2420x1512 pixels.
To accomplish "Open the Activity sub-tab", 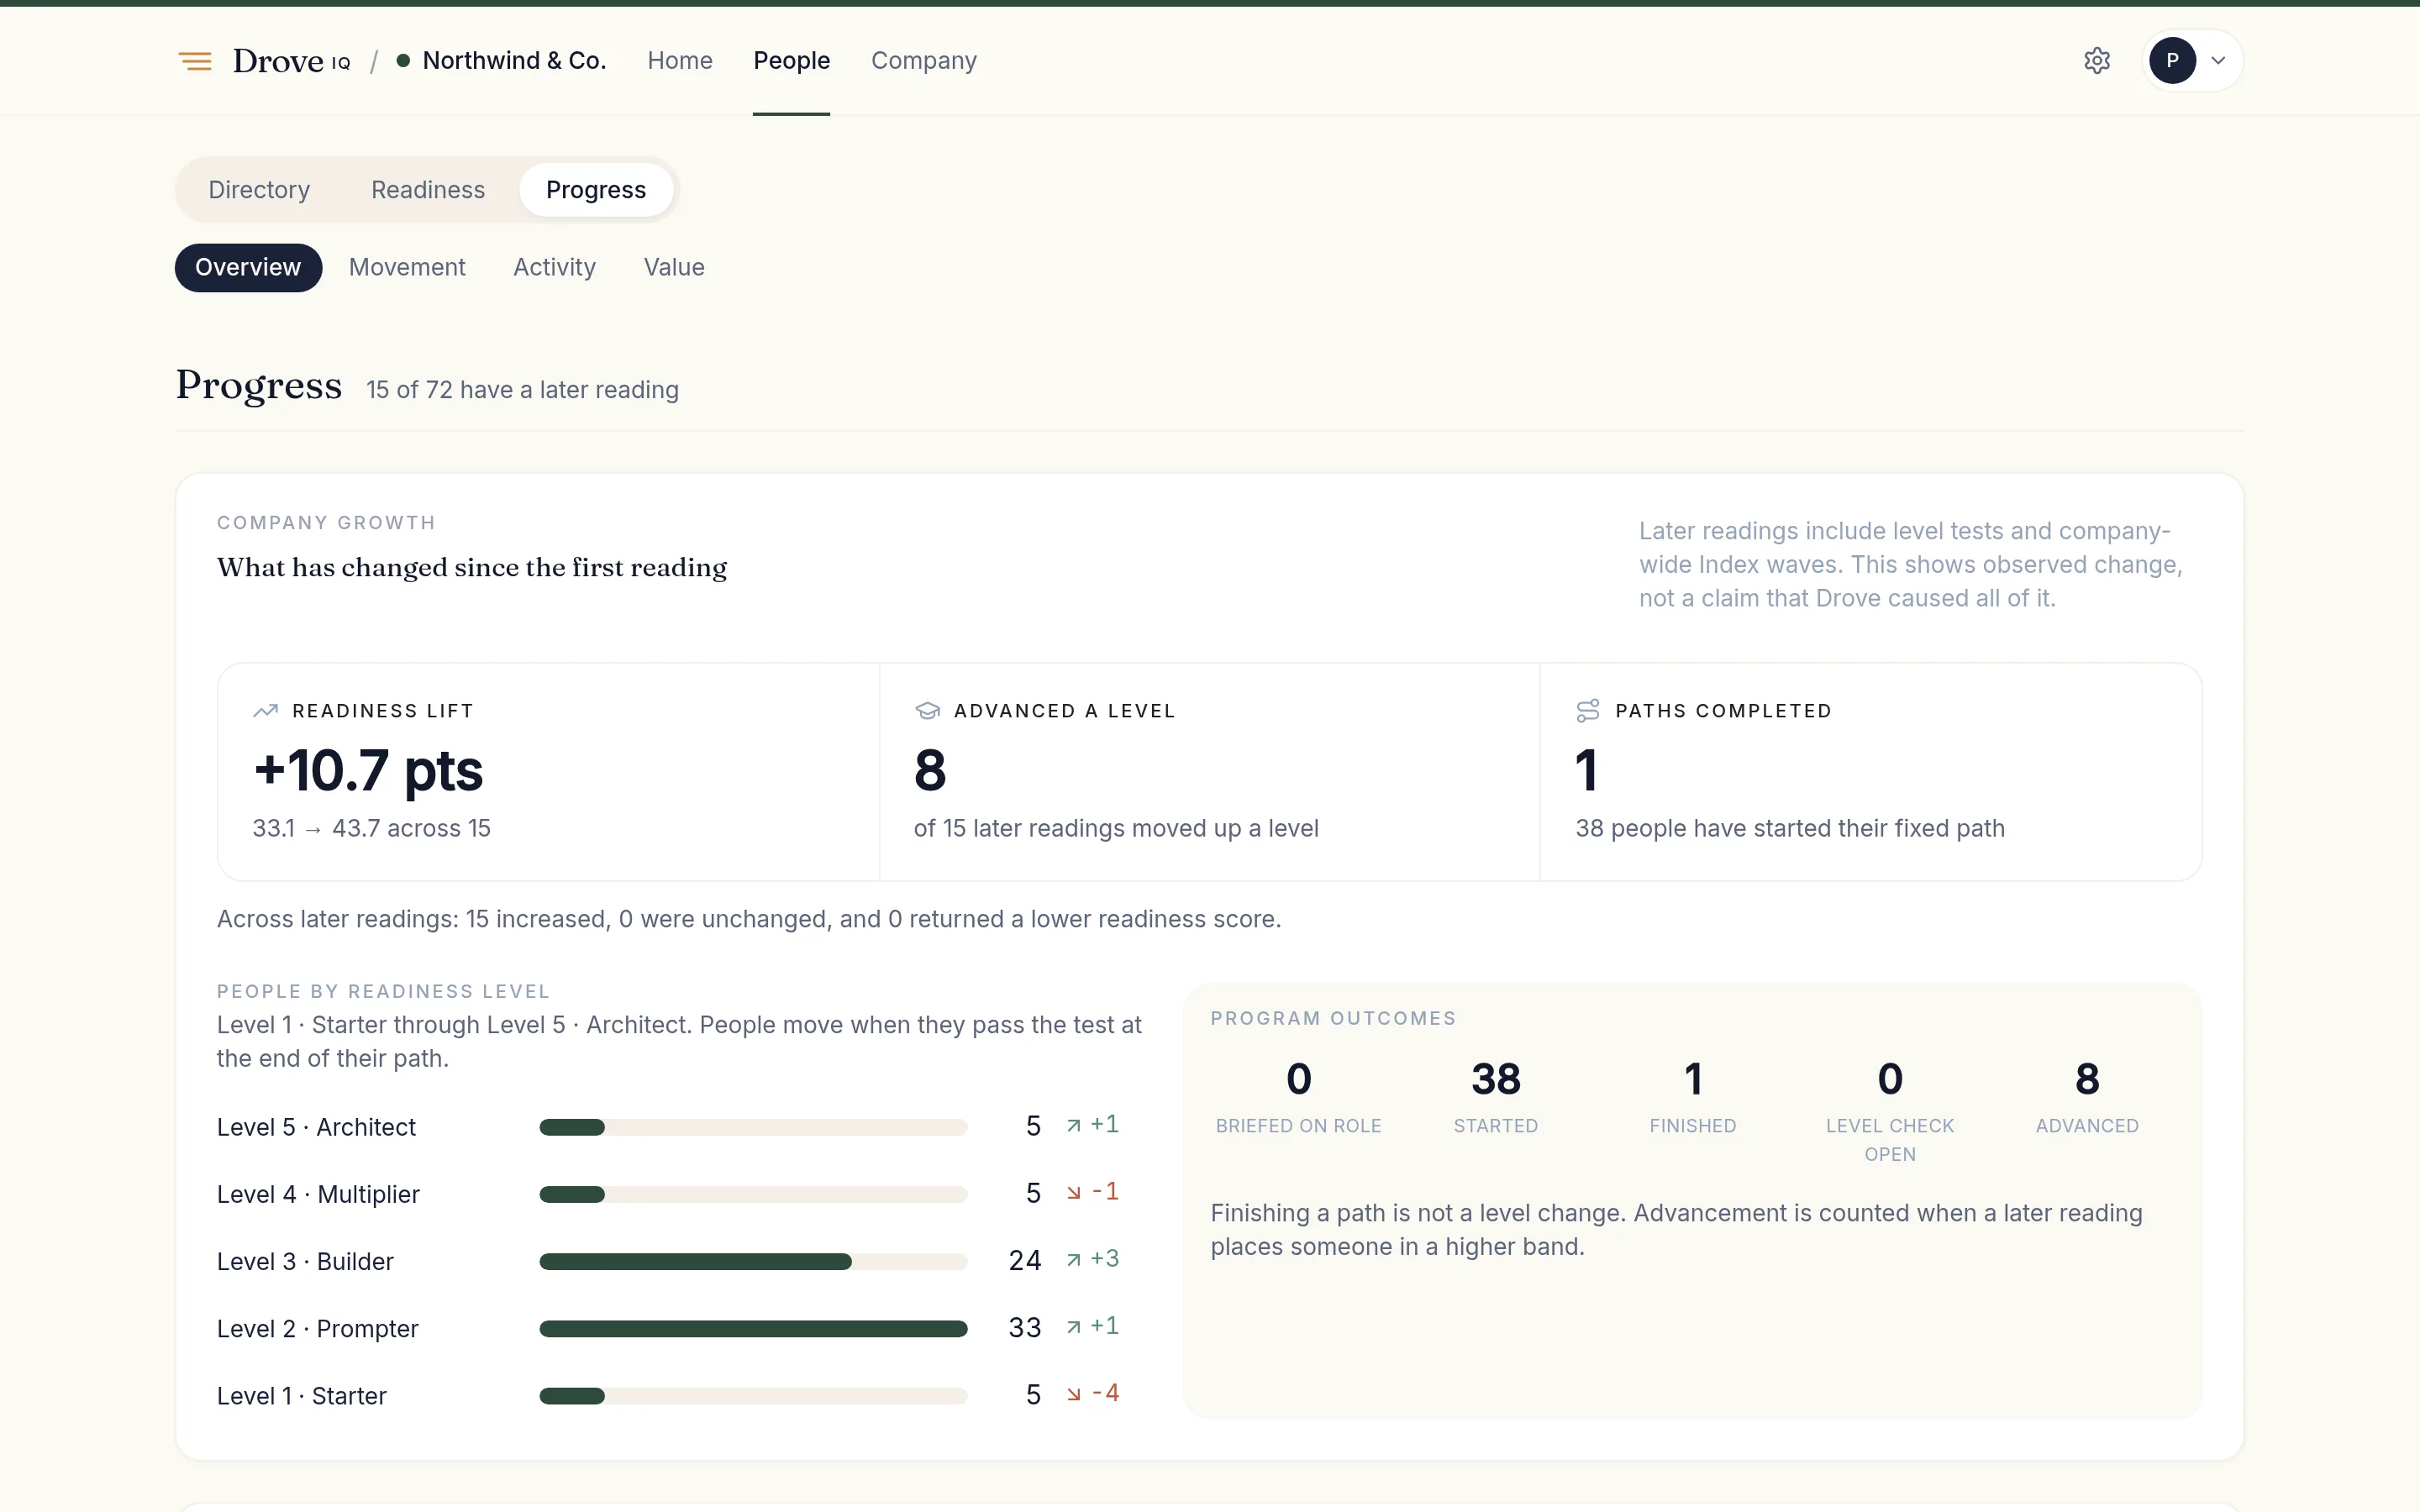I will pos(554,268).
